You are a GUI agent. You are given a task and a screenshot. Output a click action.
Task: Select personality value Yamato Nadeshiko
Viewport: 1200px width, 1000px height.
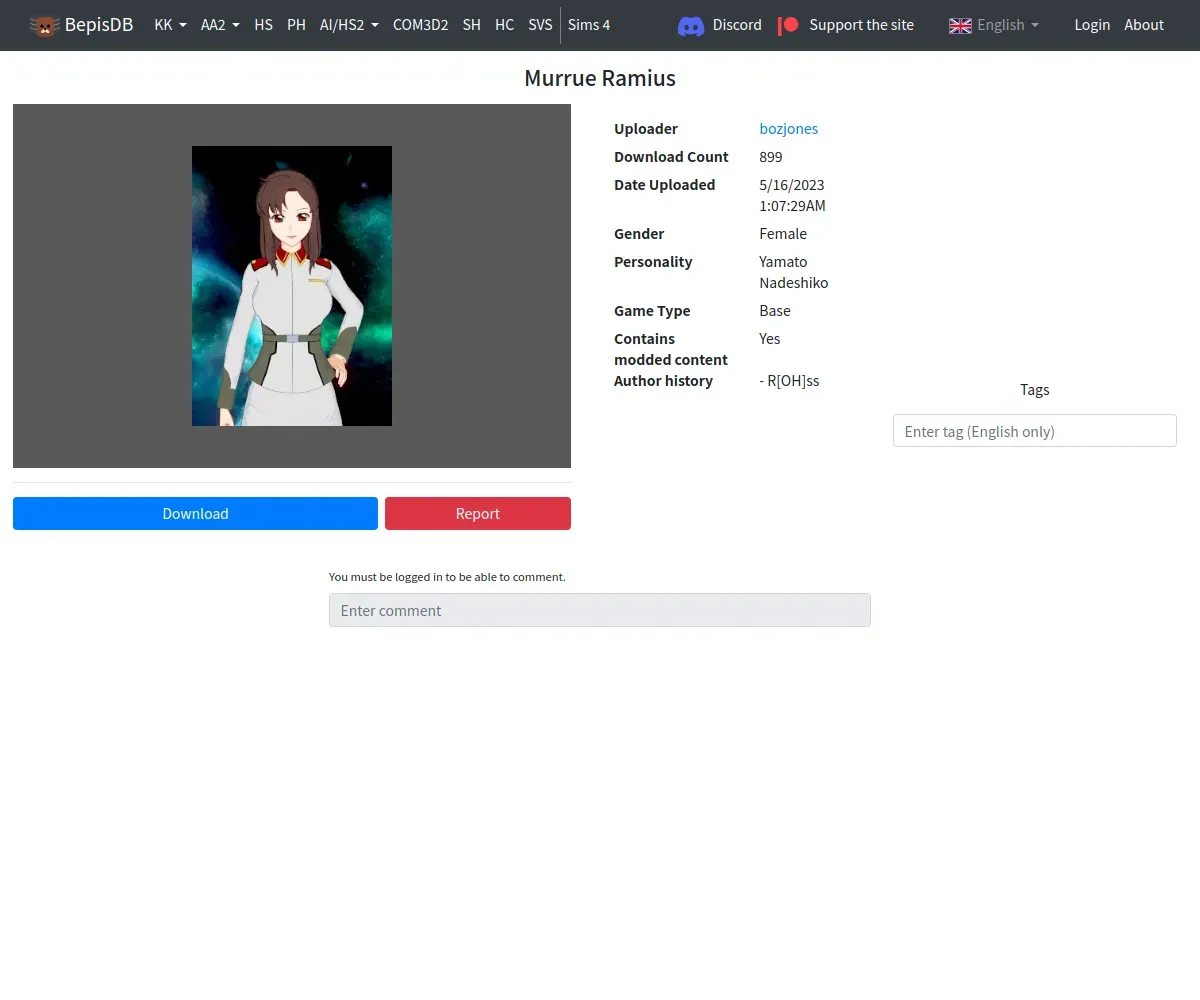coord(794,272)
